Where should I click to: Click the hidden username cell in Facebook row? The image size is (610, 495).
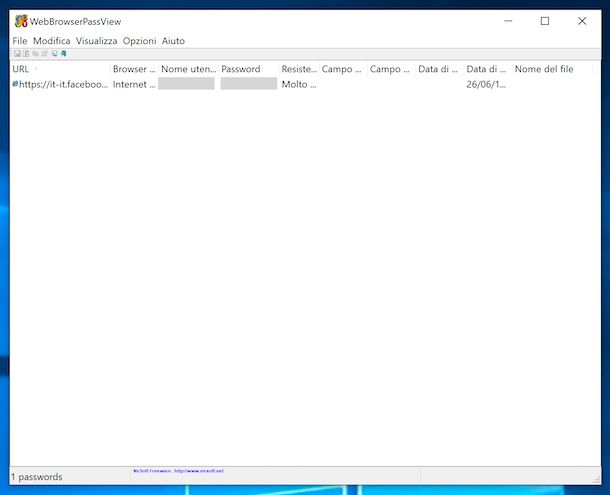pos(186,84)
